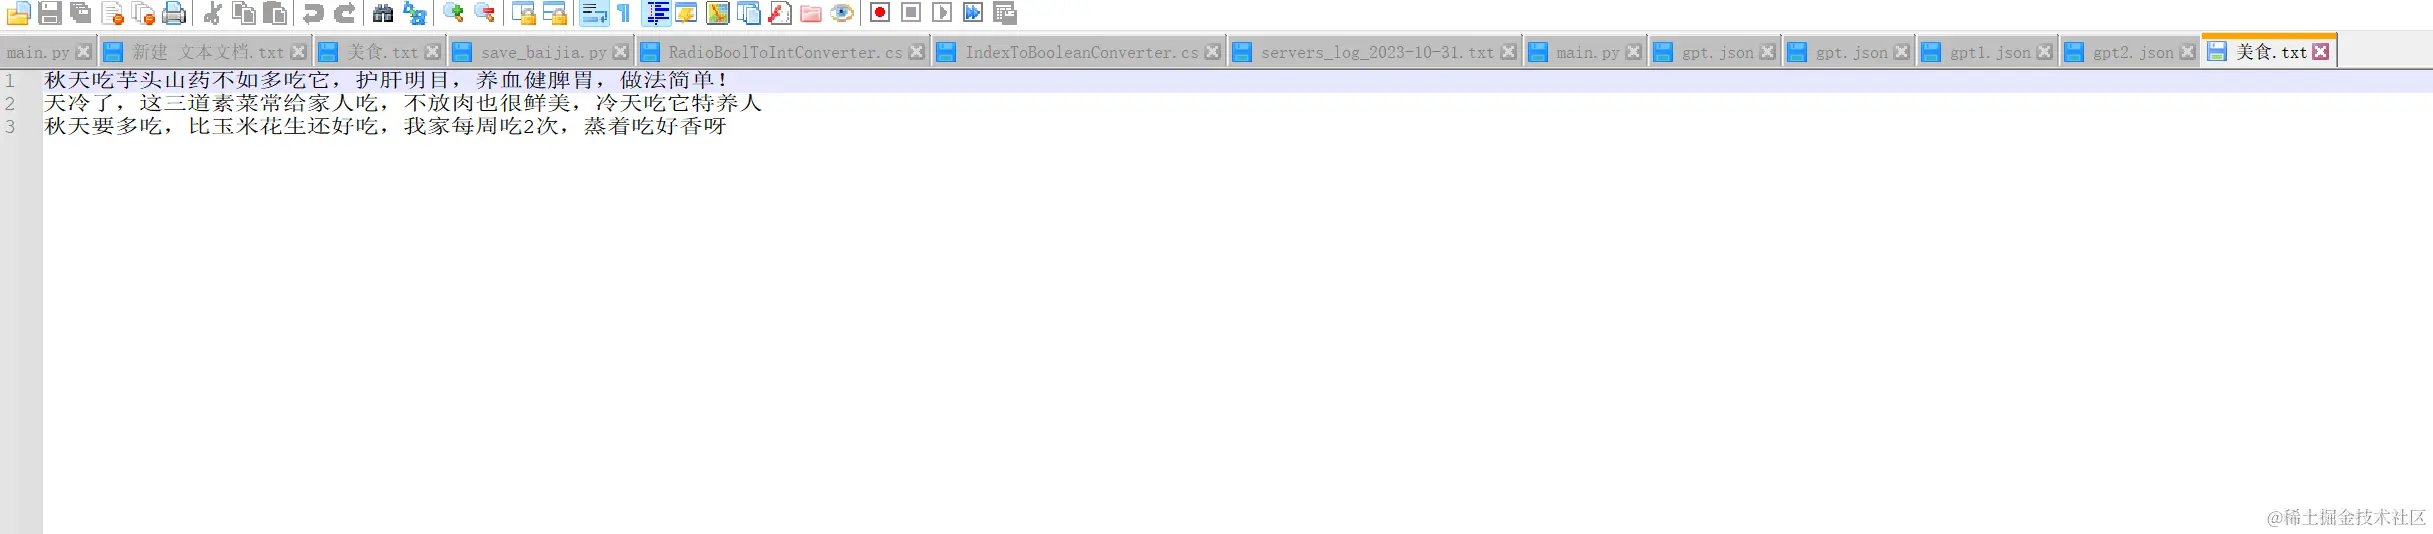Screen dimensions: 2433x534
Task: Switch to the 新建 文本文档.txt tab
Action: click(x=208, y=52)
